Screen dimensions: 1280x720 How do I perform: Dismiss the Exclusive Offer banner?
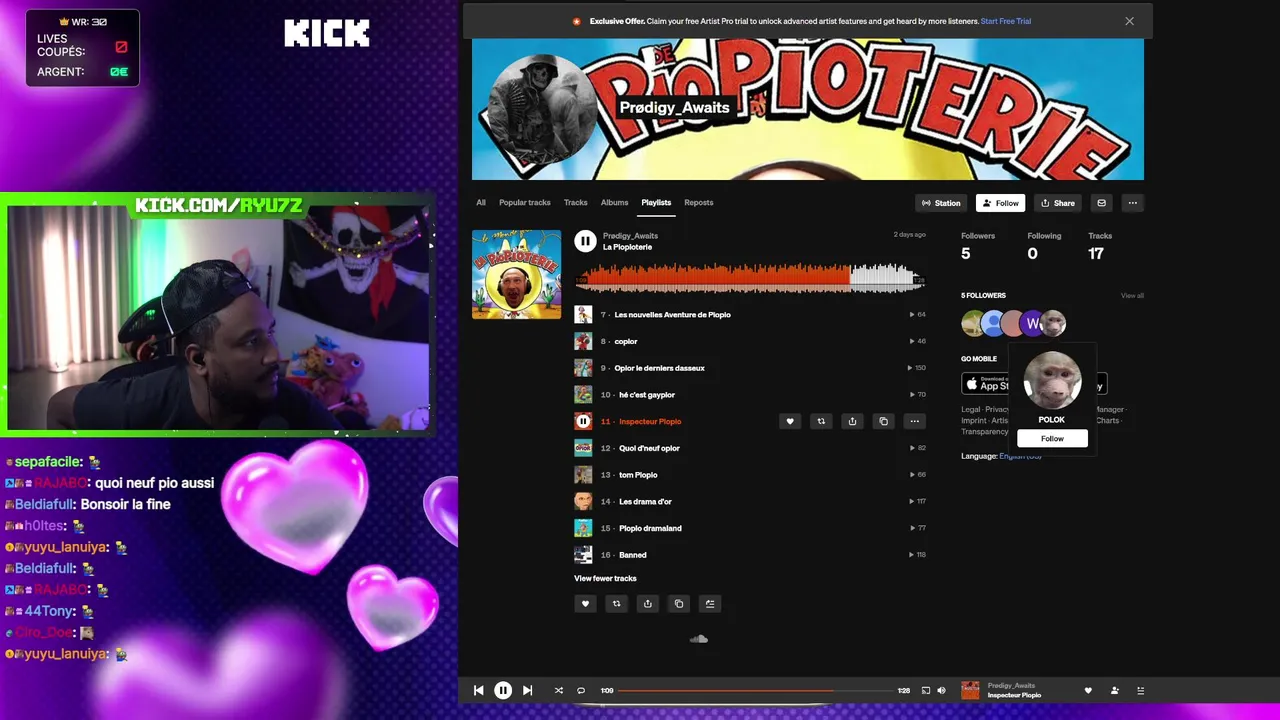click(x=1129, y=21)
